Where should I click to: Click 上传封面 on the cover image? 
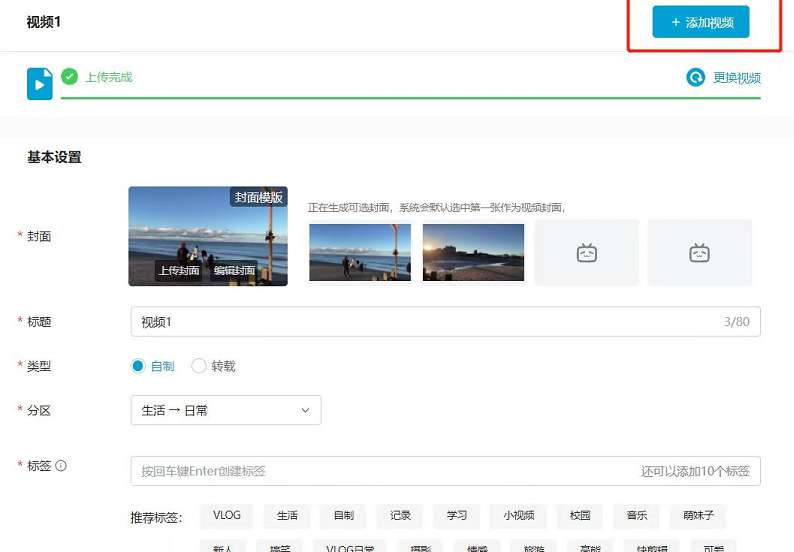click(178, 270)
